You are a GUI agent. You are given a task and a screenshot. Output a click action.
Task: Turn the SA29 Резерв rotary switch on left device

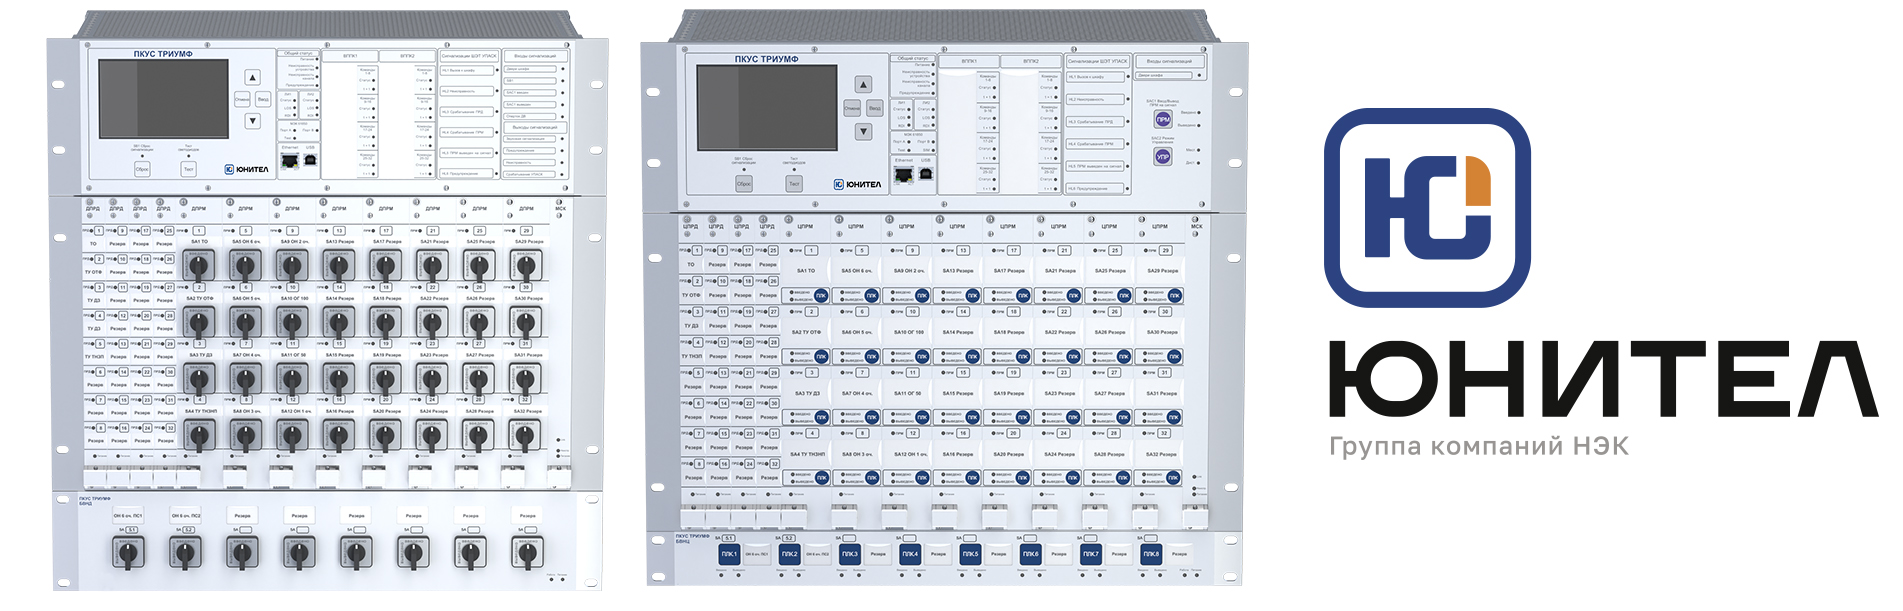coord(526,265)
